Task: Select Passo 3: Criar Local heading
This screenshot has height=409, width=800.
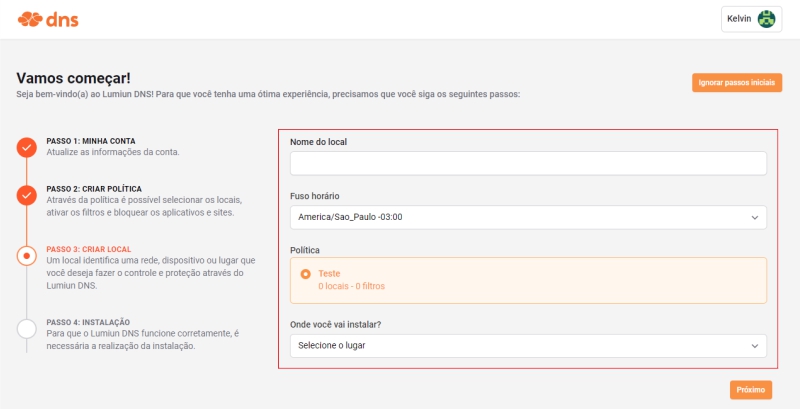Action: pos(89,249)
